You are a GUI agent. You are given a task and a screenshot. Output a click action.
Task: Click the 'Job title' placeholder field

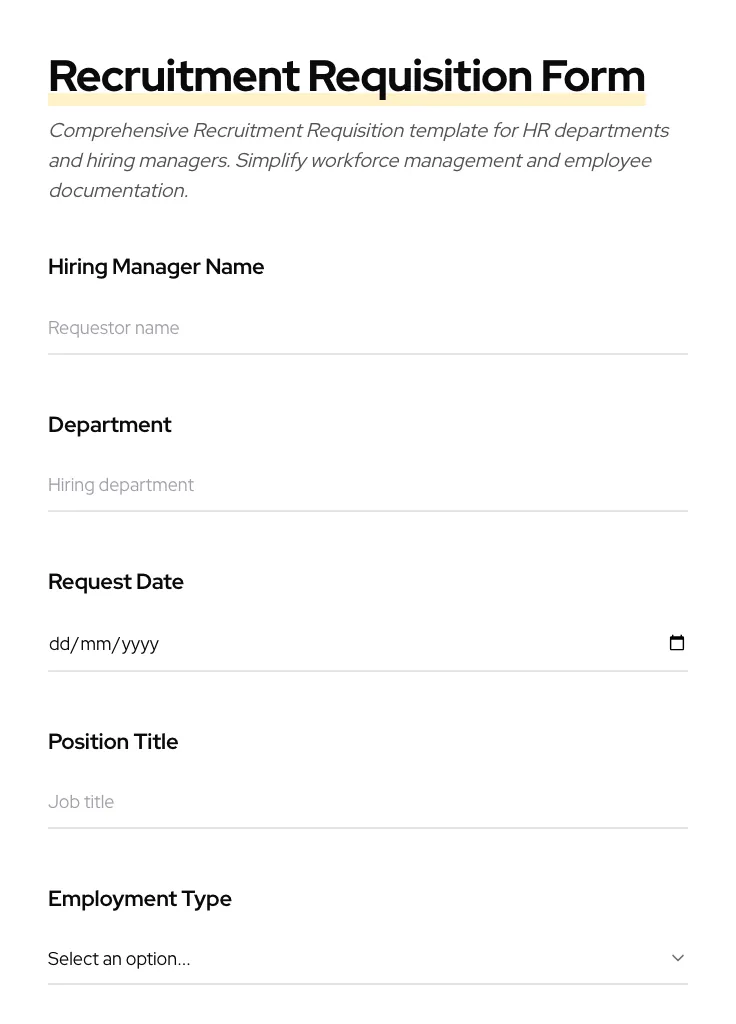tap(368, 802)
